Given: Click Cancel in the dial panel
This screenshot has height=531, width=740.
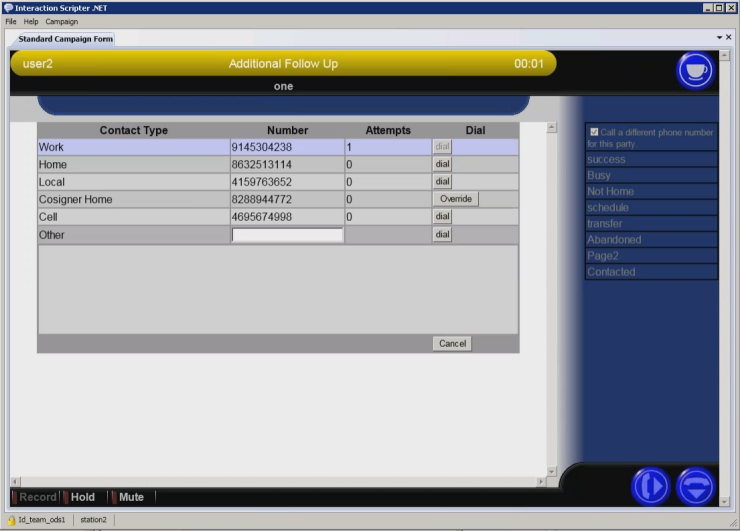Looking at the screenshot, I should (x=452, y=343).
